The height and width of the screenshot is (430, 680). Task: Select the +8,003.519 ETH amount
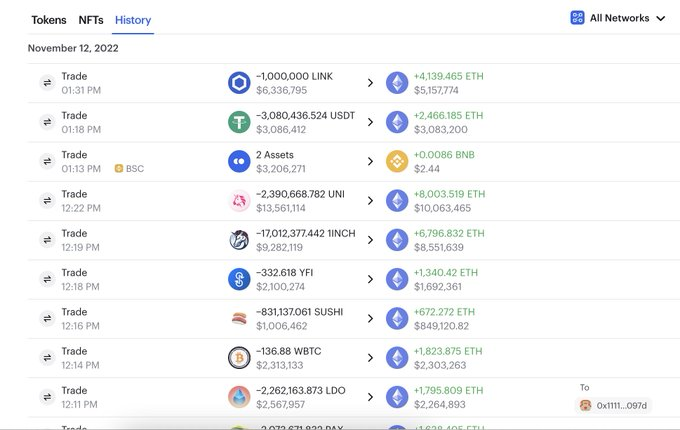pos(449,194)
